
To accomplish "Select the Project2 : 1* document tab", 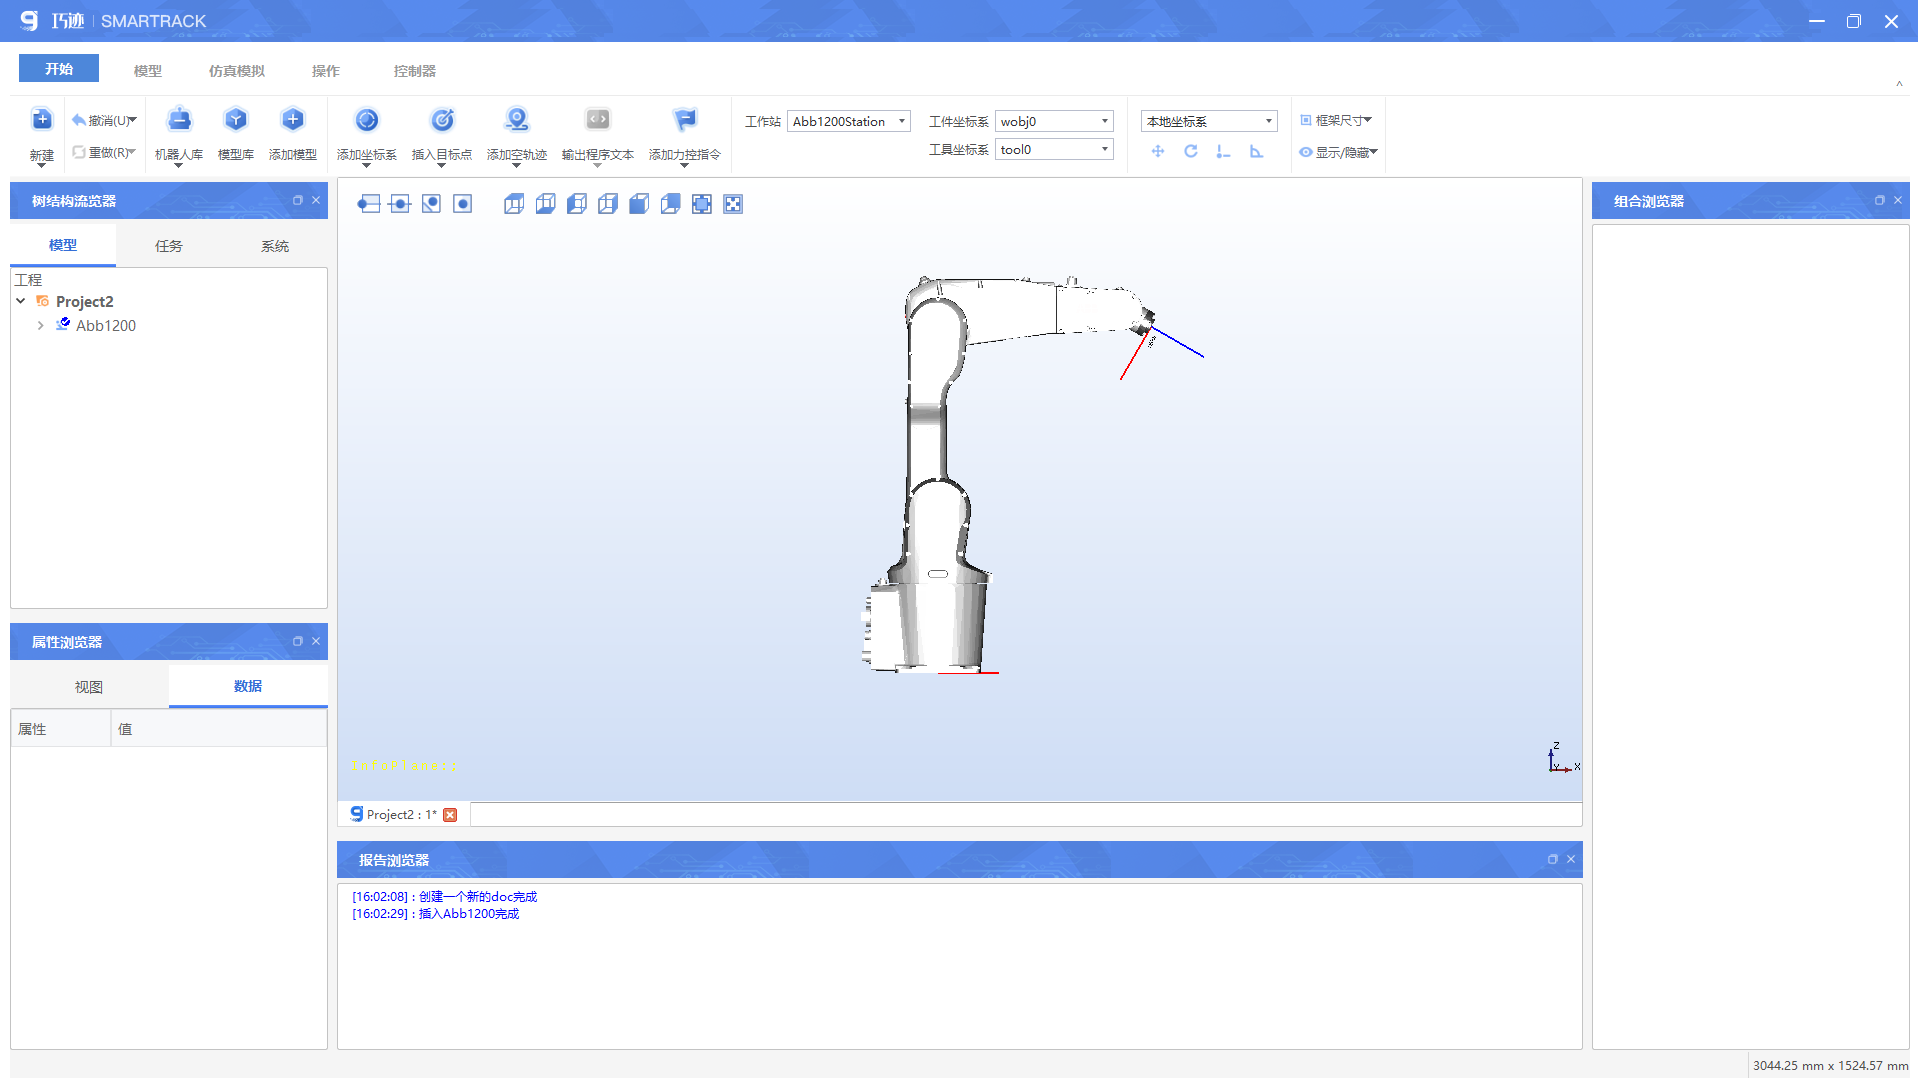I will click(x=402, y=814).
